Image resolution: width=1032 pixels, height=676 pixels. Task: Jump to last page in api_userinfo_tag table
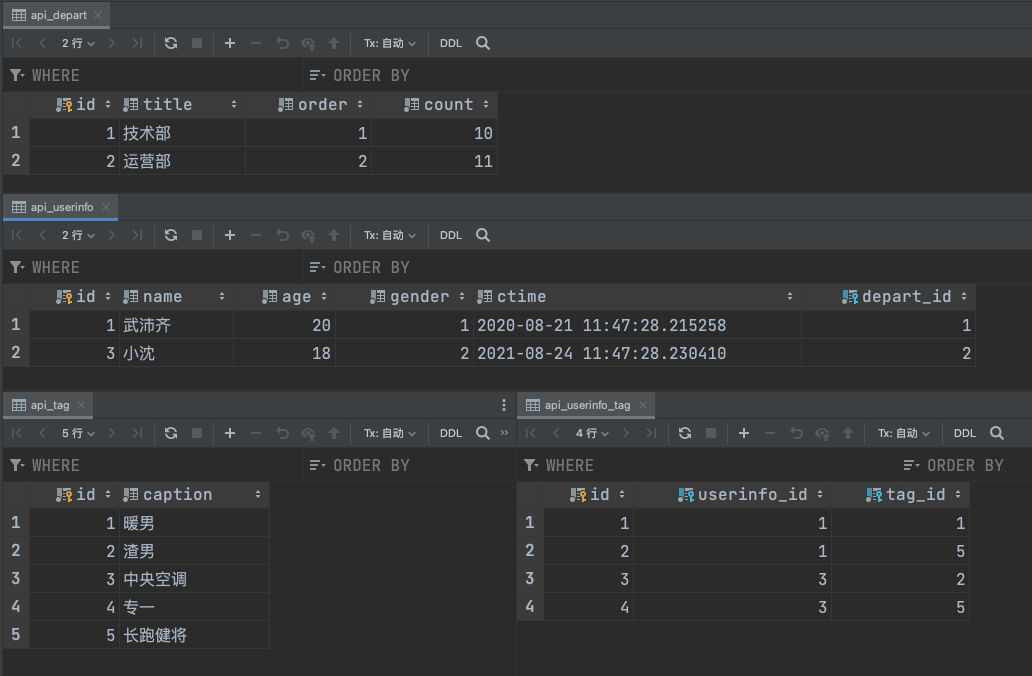pos(651,433)
